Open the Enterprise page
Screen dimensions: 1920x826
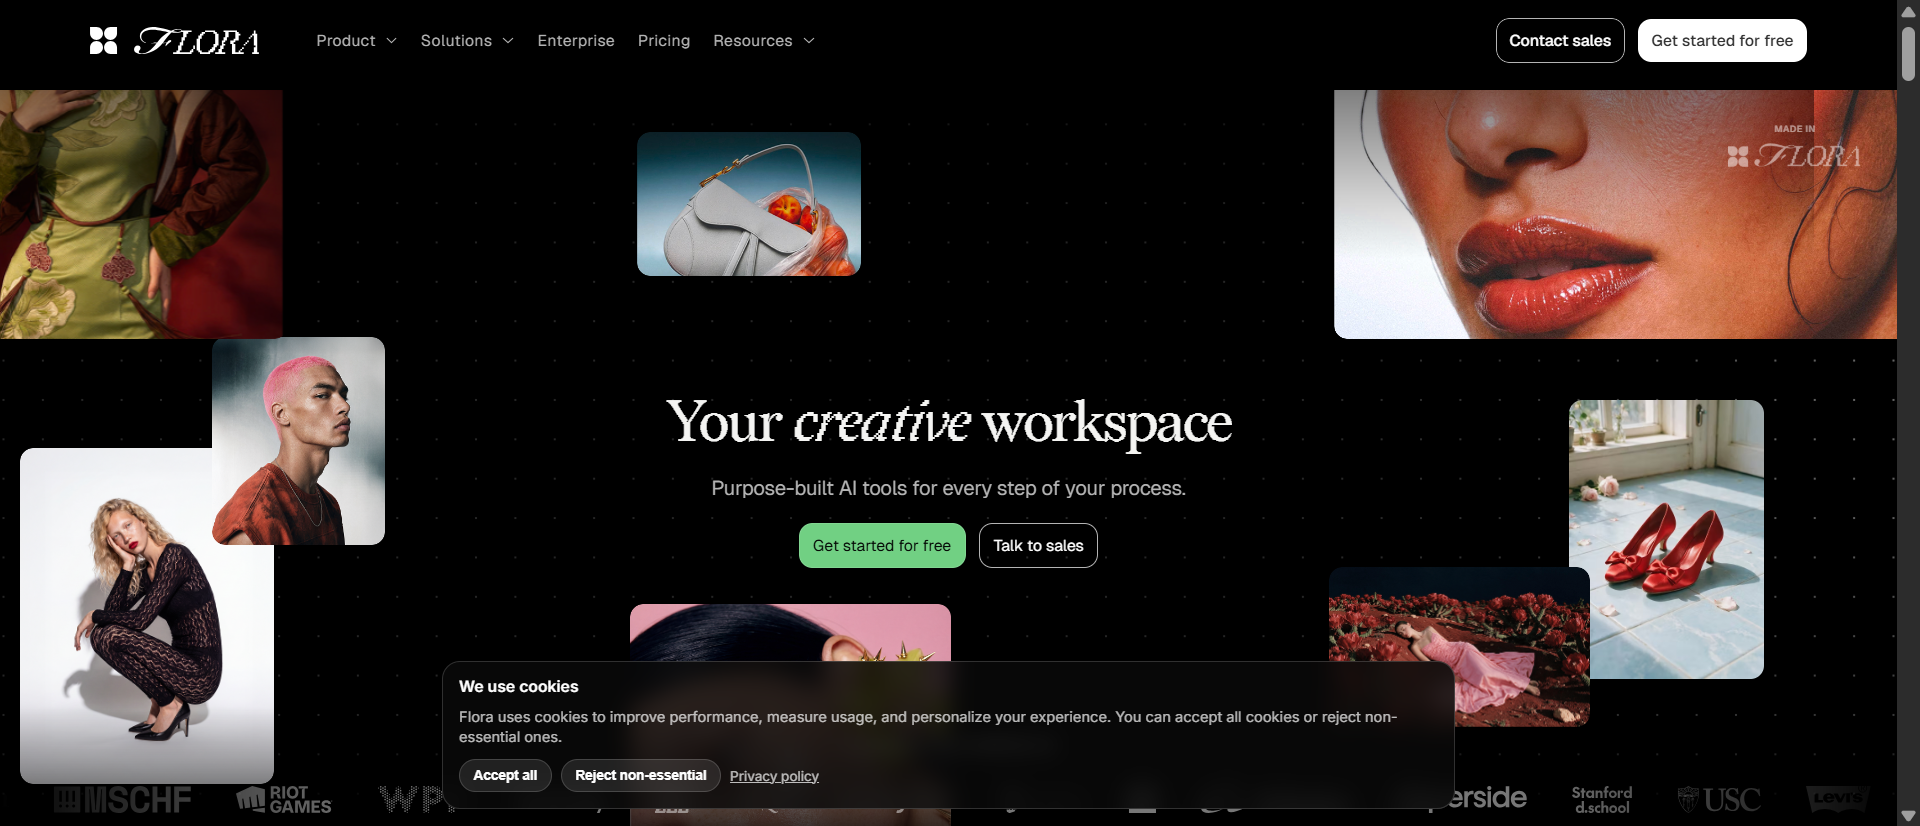(x=576, y=41)
